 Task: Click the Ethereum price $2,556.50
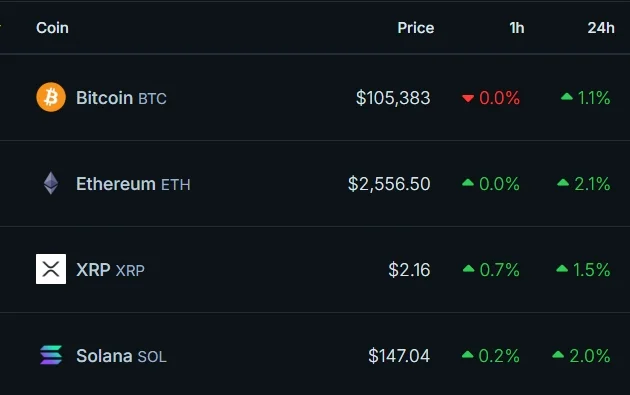389,184
